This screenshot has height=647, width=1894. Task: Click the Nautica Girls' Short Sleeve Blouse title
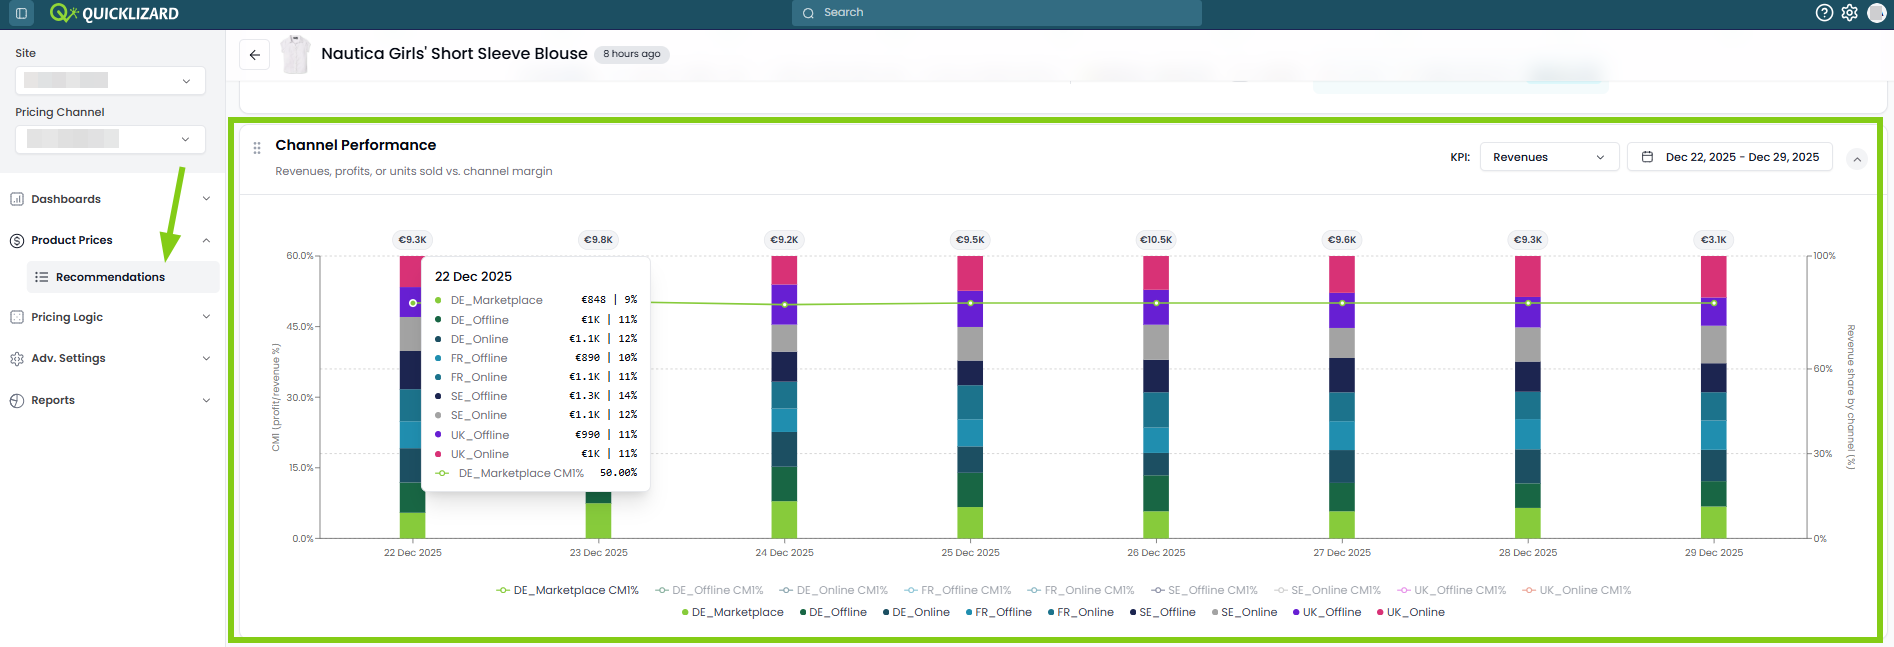tap(454, 54)
